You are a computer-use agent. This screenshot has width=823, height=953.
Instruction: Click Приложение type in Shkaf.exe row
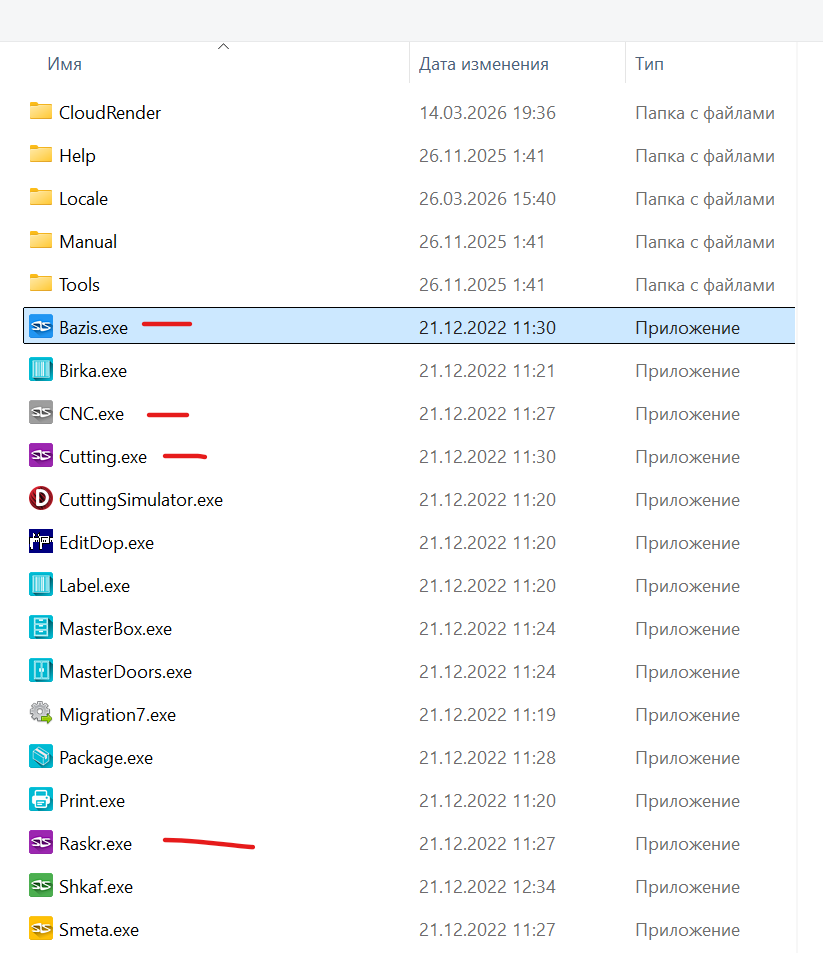(687, 887)
